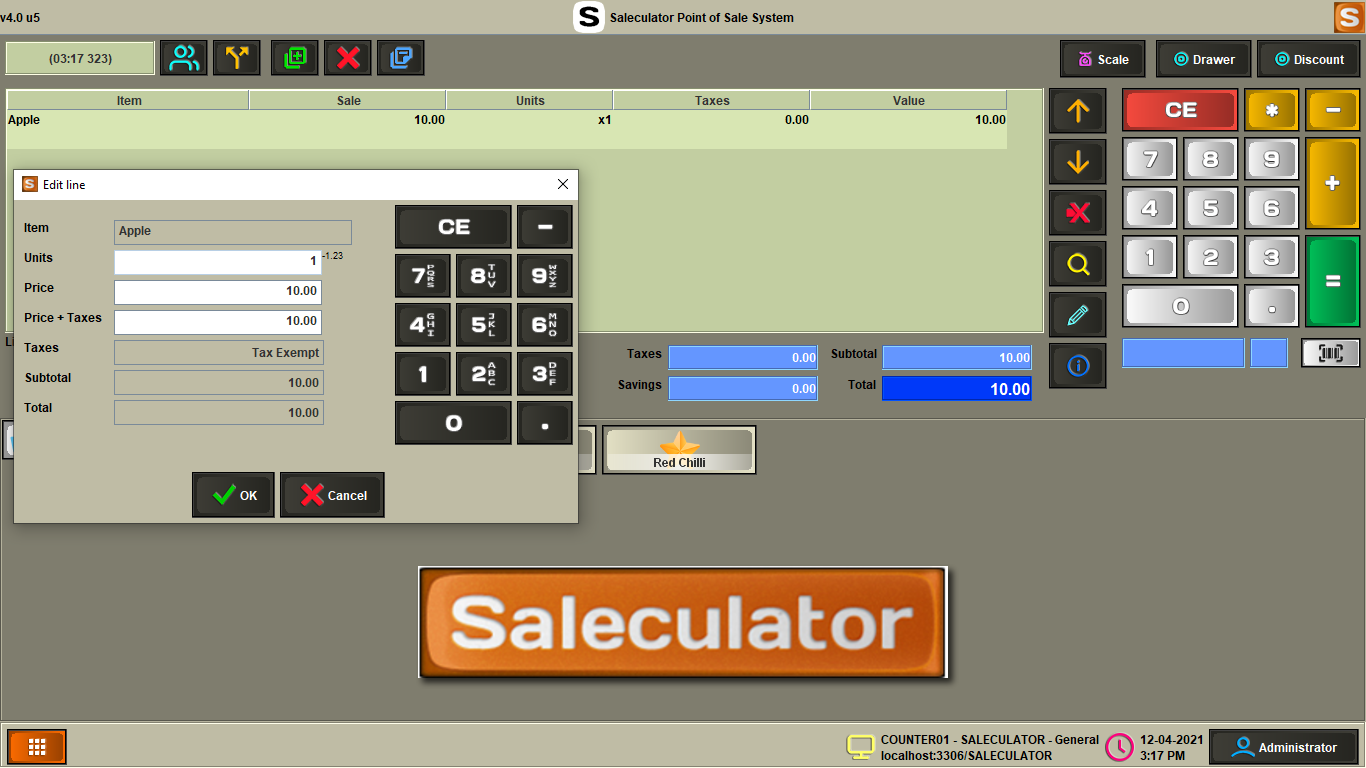Image resolution: width=1366 pixels, height=768 pixels.
Task: Tap the 1 key in Edit line dialog
Action: coord(423,374)
